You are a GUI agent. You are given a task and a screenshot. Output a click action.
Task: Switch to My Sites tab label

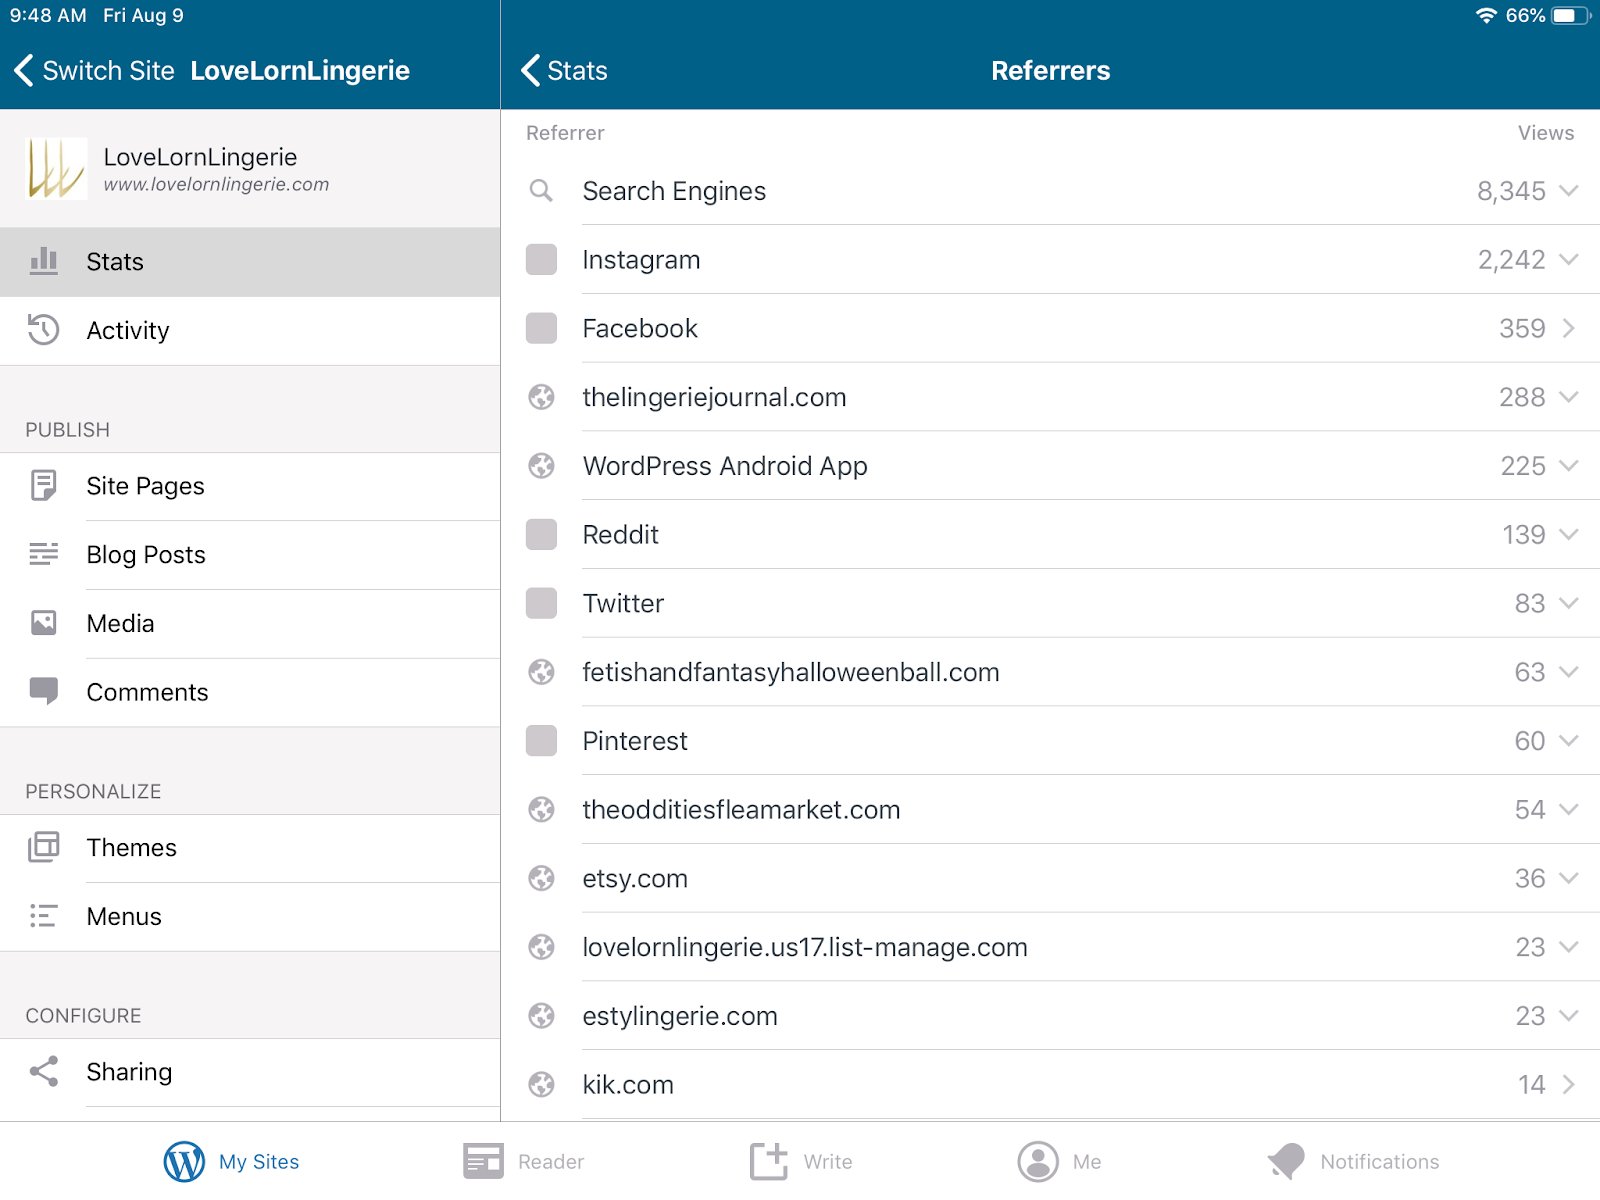tap(259, 1161)
